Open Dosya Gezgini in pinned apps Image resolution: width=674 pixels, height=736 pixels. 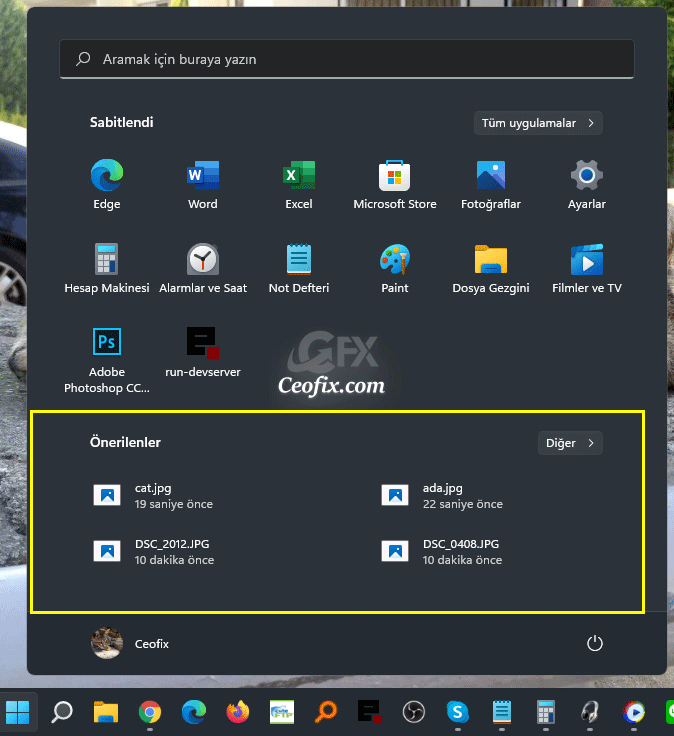pos(491,269)
